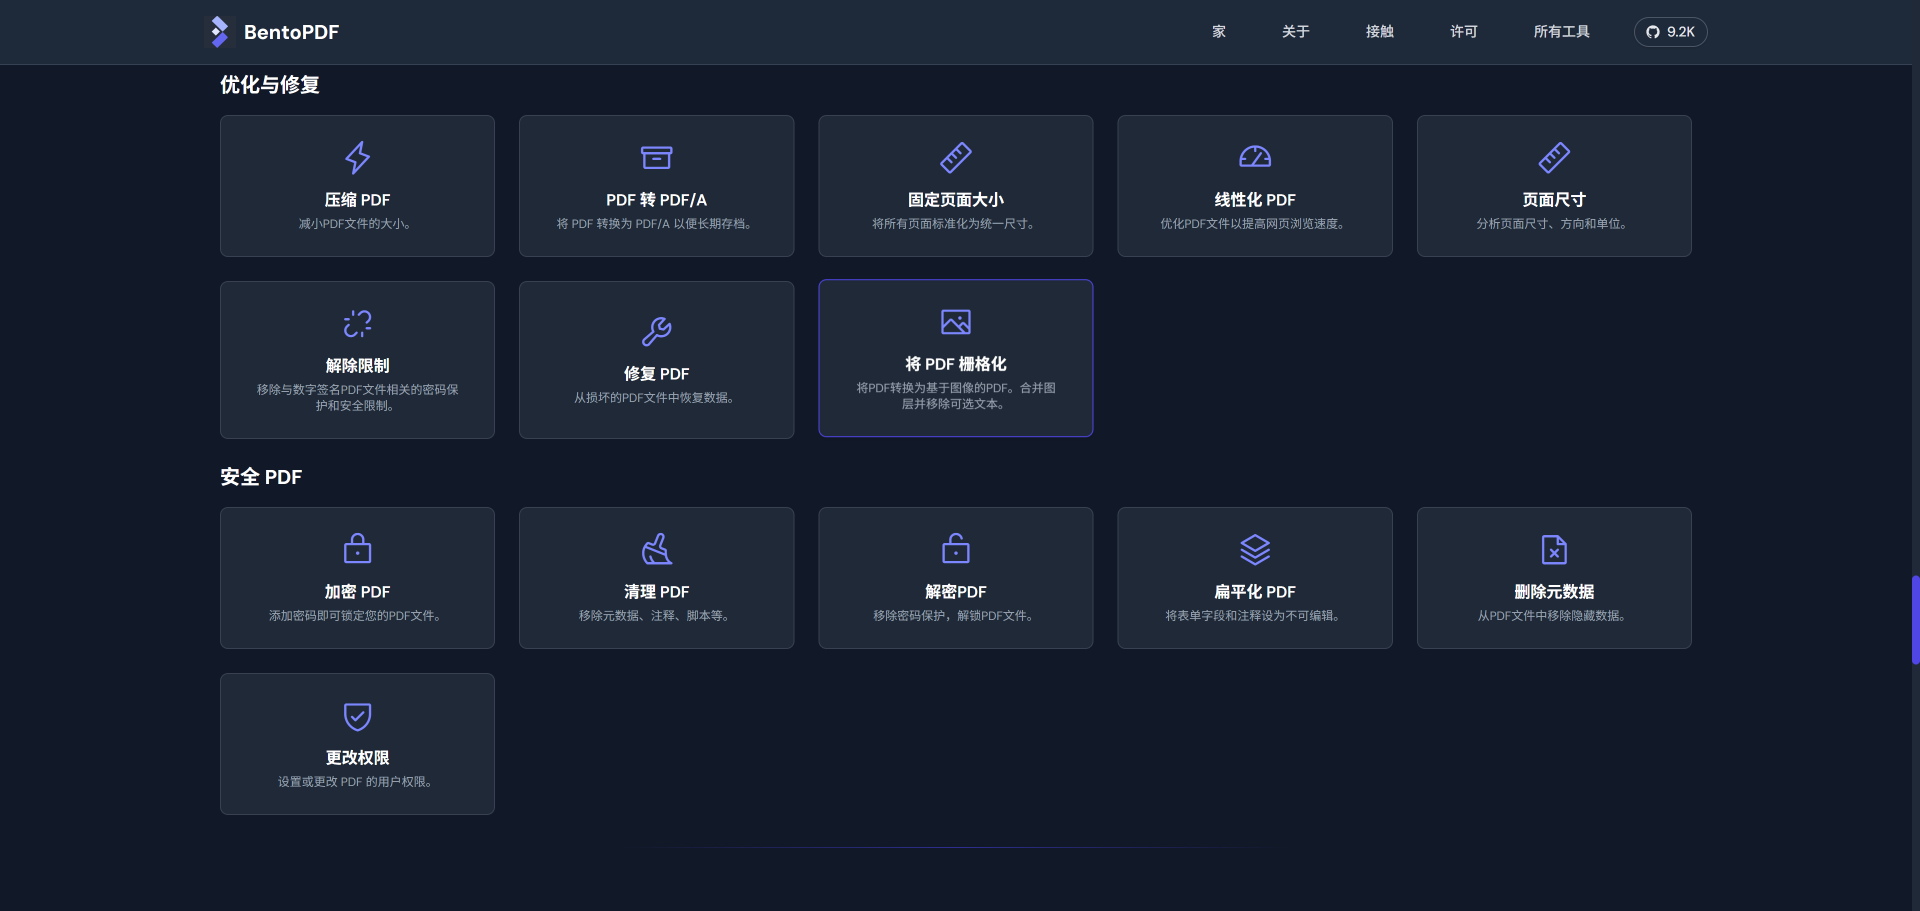Open the 删除元数据 metadata removal tool
The image size is (1920, 911).
[1553, 578]
